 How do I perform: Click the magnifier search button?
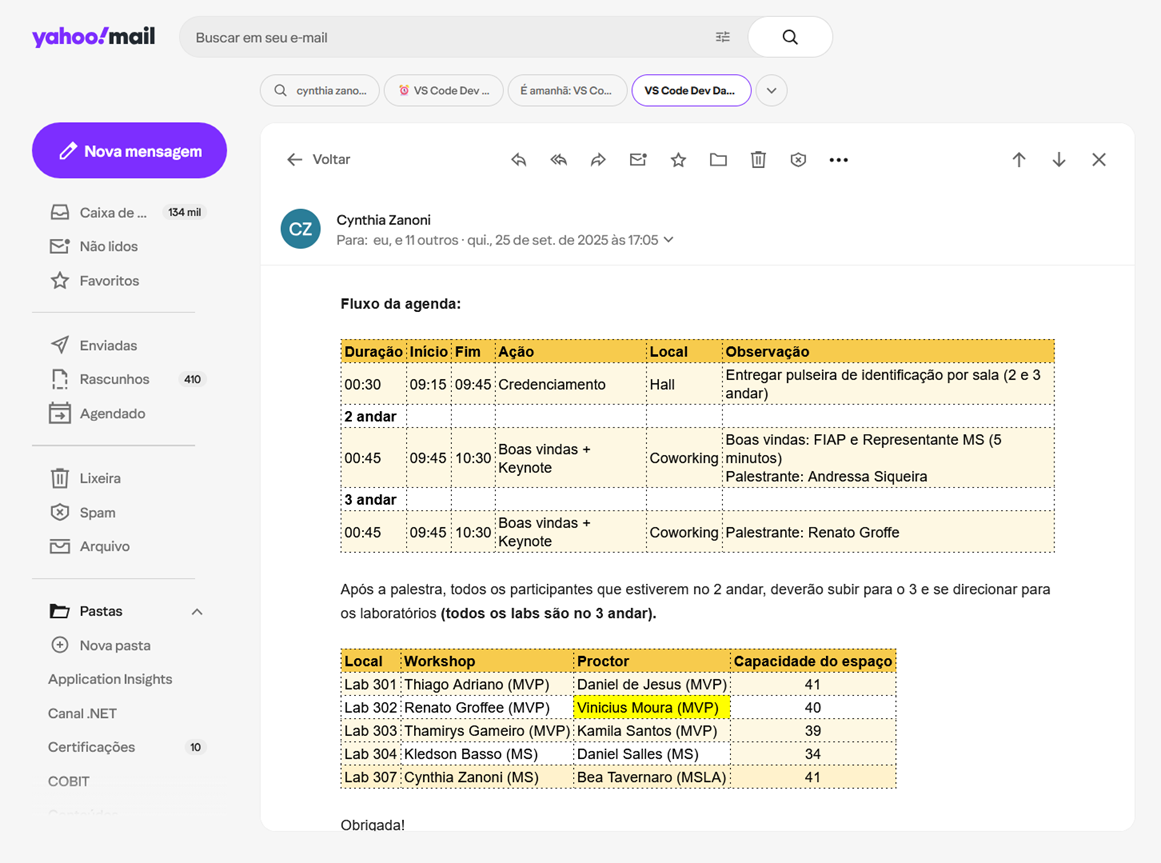click(x=790, y=37)
